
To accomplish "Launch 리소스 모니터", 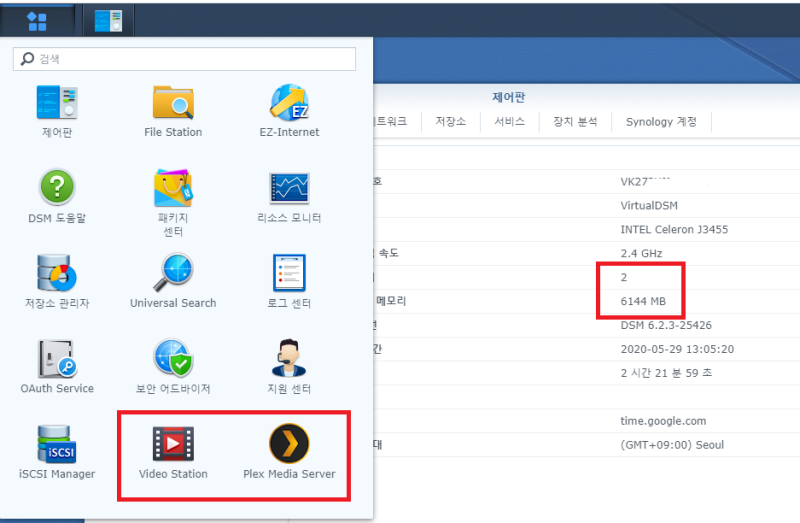I will click(x=289, y=197).
